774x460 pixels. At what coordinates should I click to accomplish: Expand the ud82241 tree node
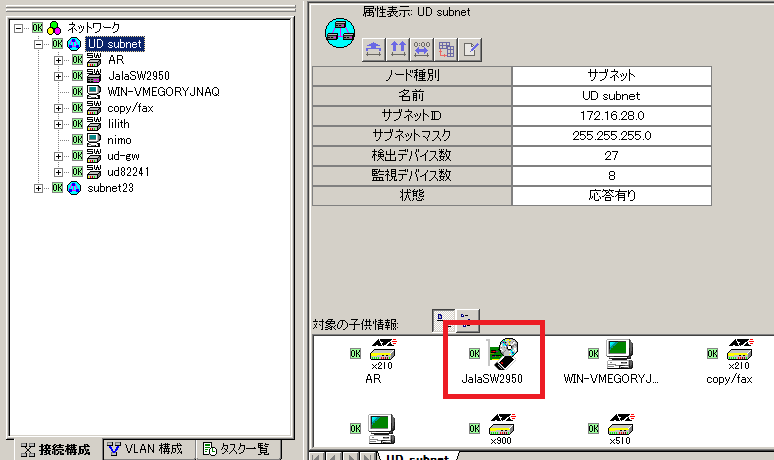[58, 172]
